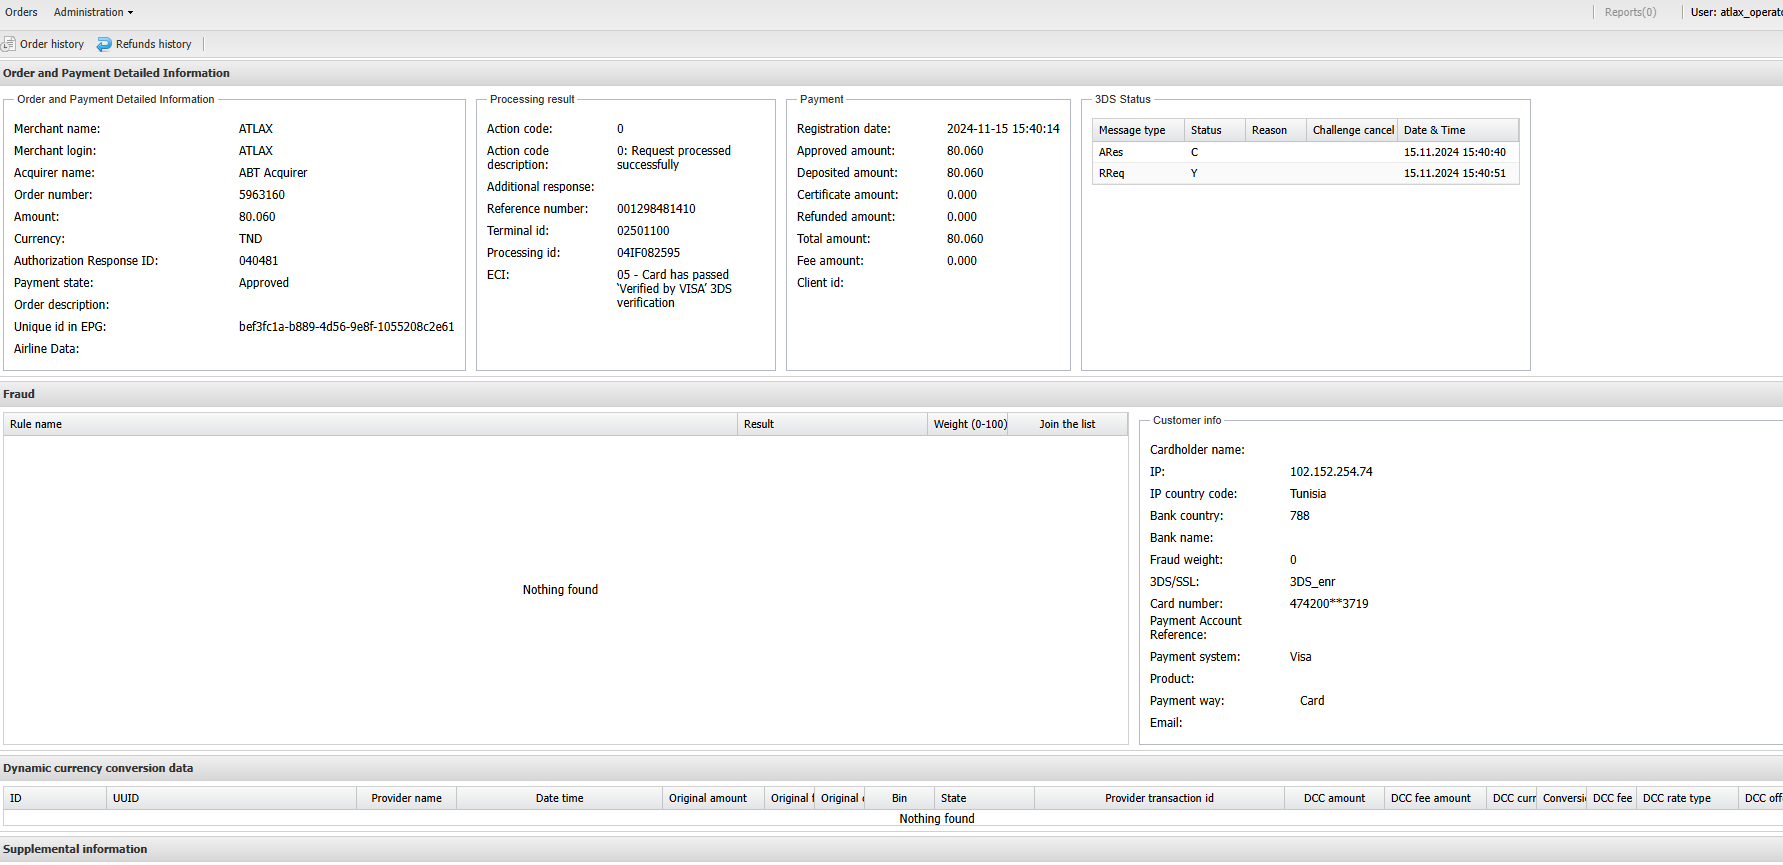The width and height of the screenshot is (1783, 865).
Task: Expand the Supplemental information section
Action: [75, 849]
